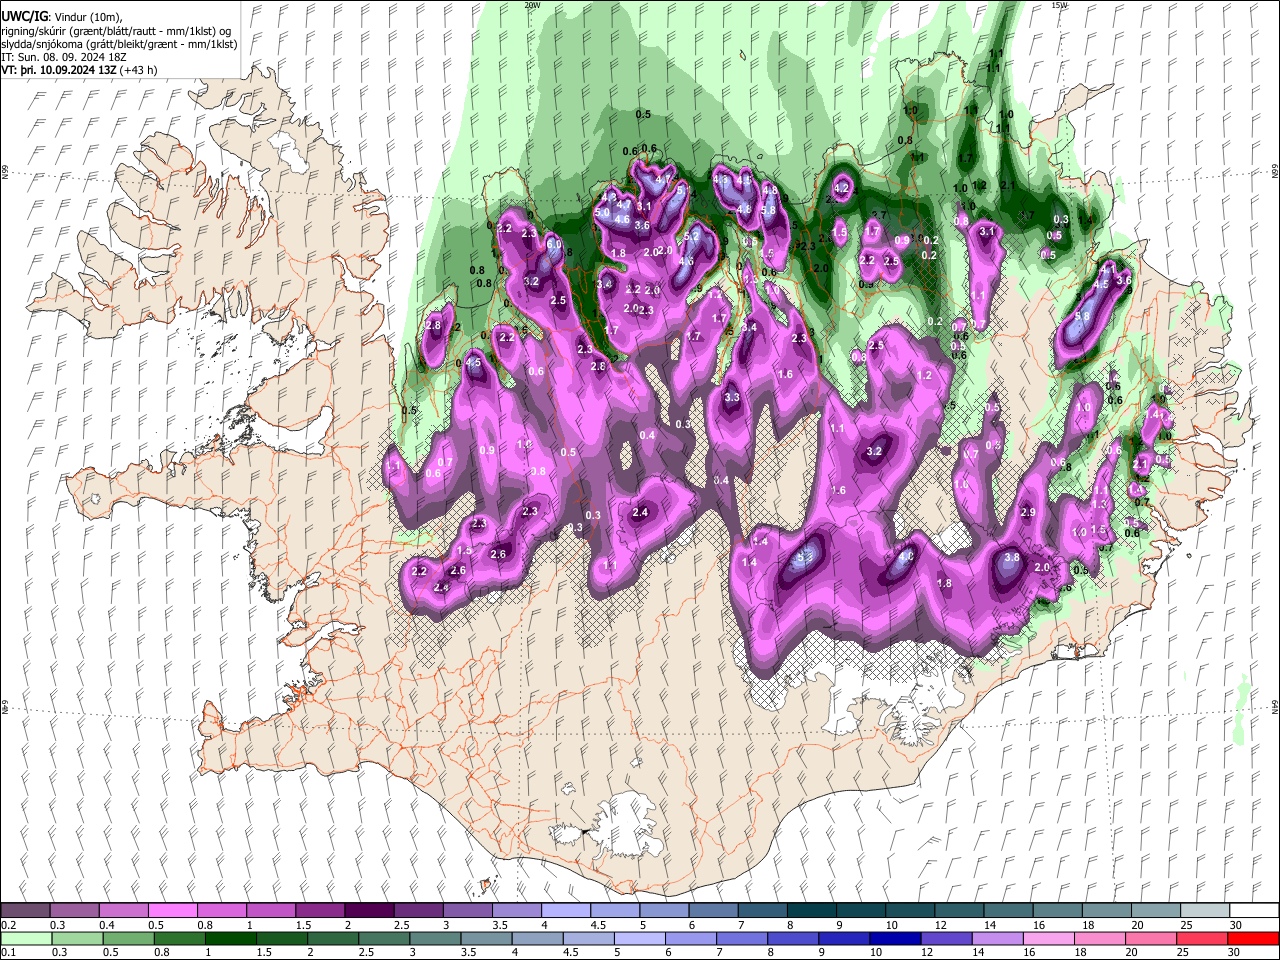
Task: Click the 'rigning/skúrir' legend description line
Action: (116, 30)
